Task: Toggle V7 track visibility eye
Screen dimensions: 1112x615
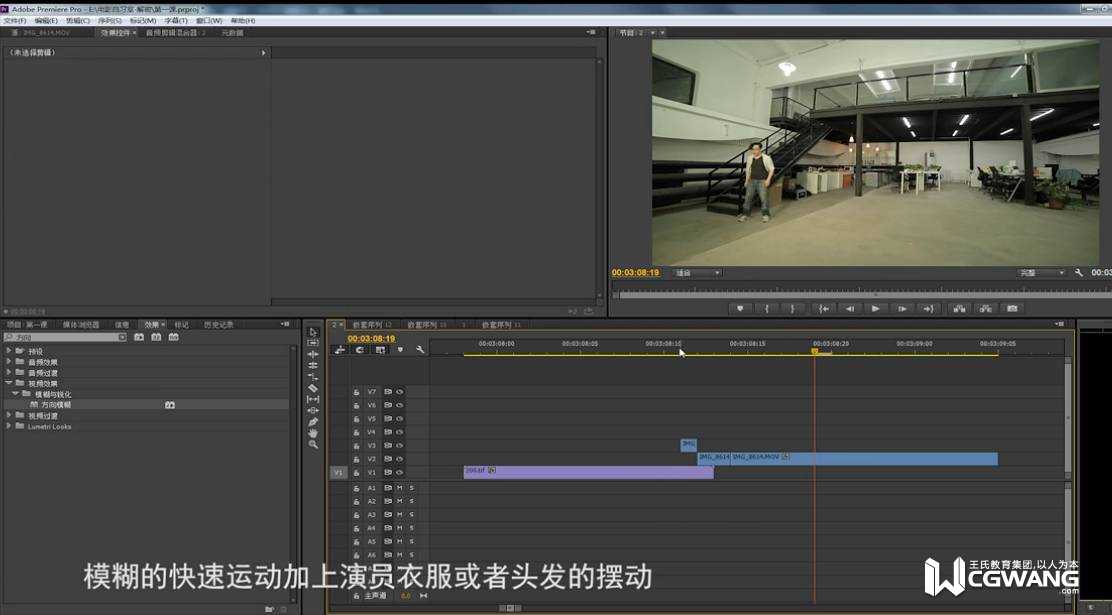Action: [400, 392]
